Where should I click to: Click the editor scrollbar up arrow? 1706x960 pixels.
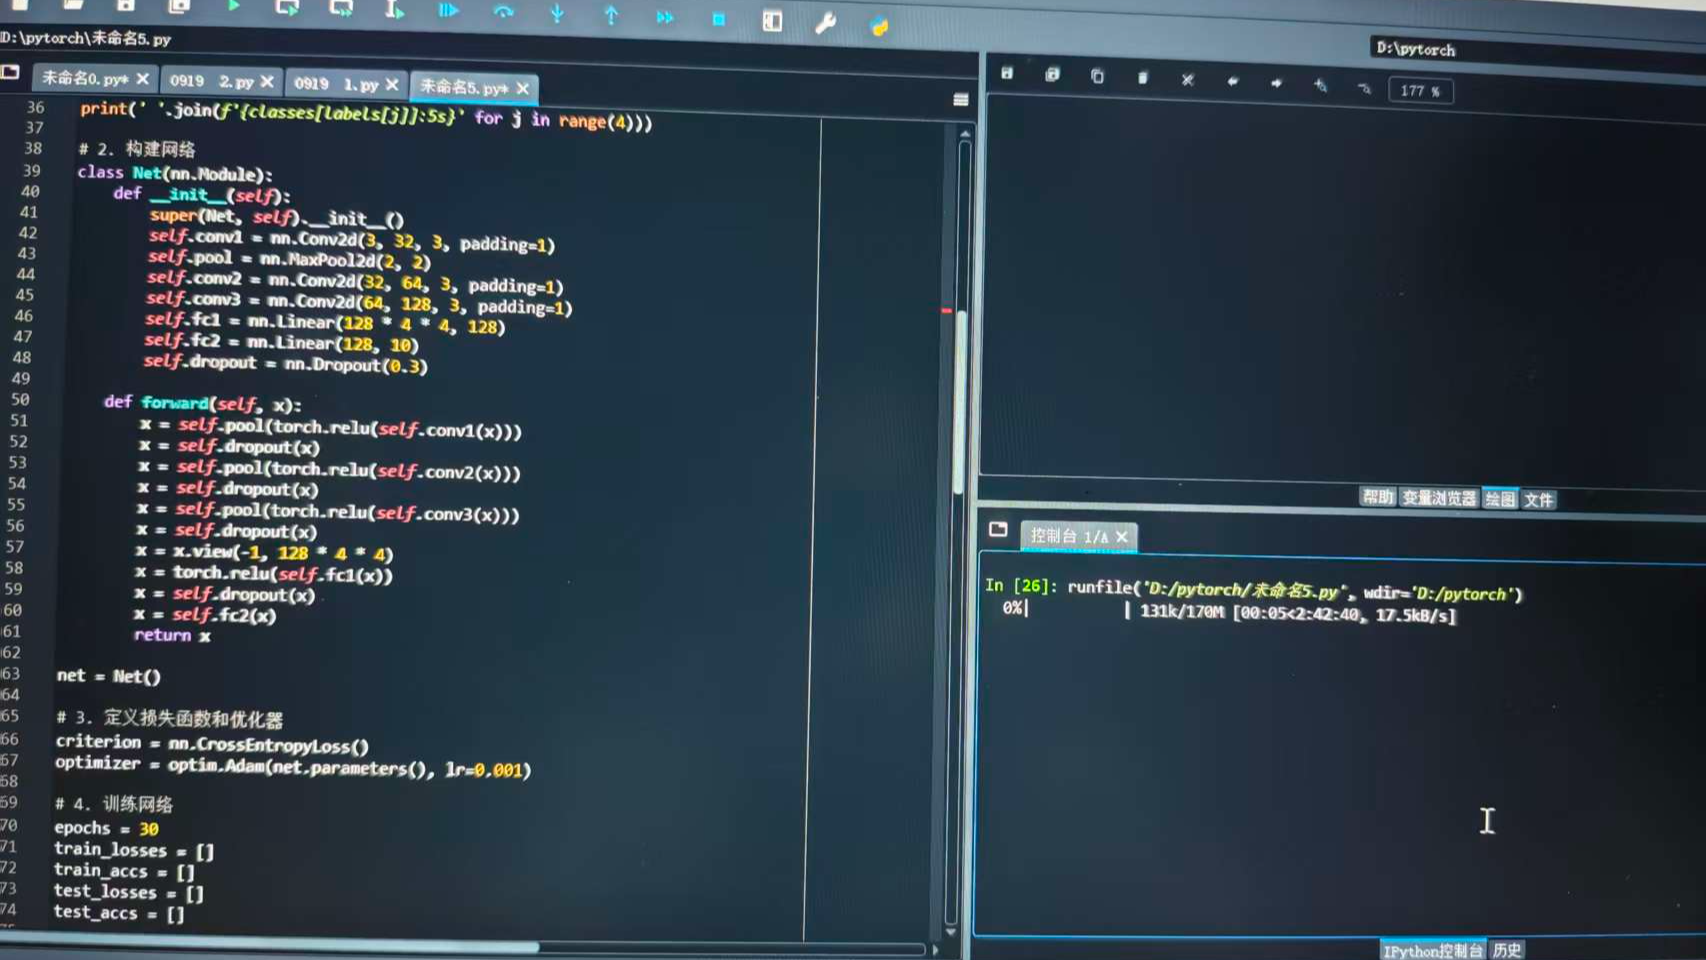pos(965,133)
